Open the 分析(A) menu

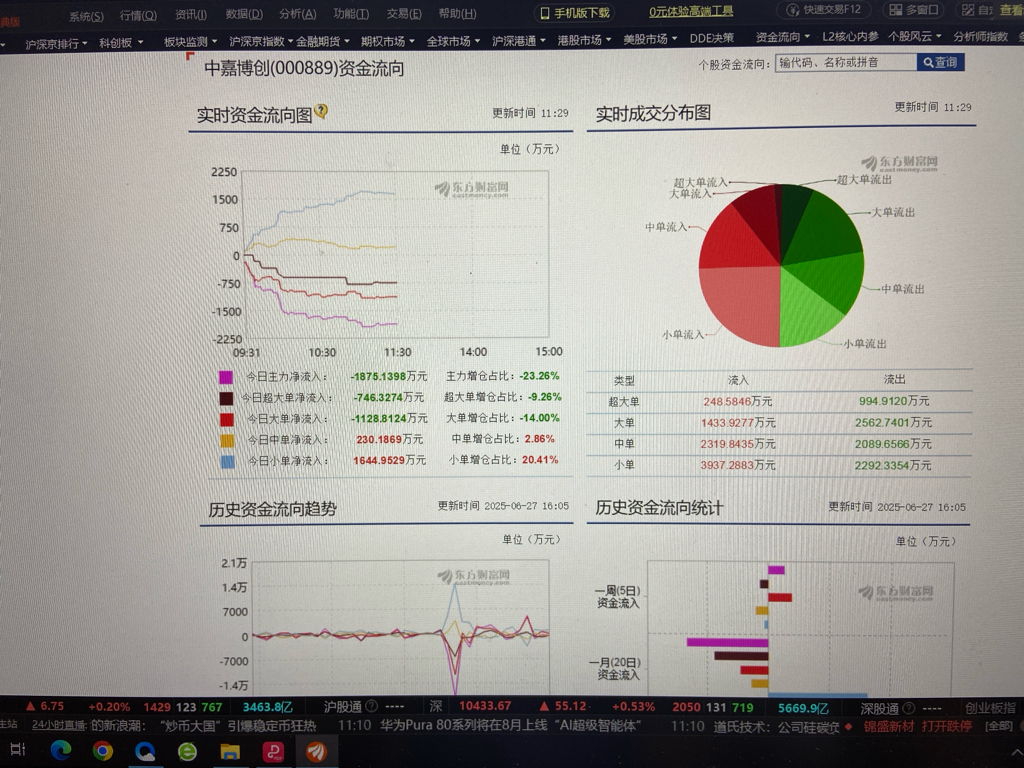(298, 14)
